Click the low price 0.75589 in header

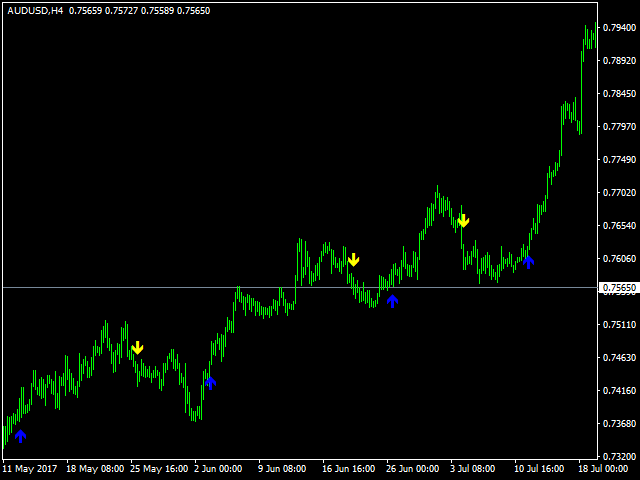(158, 11)
